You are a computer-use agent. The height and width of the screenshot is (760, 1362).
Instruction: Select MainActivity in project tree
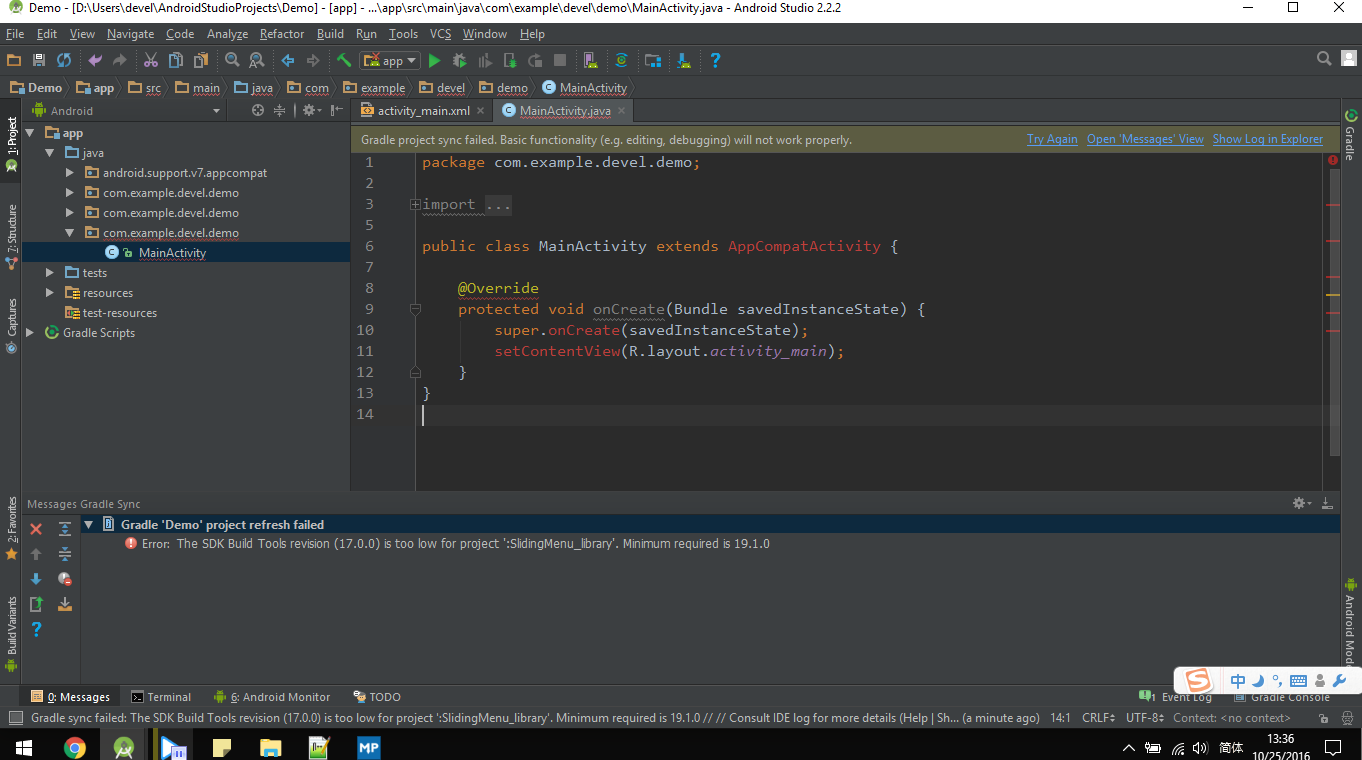click(172, 253)
